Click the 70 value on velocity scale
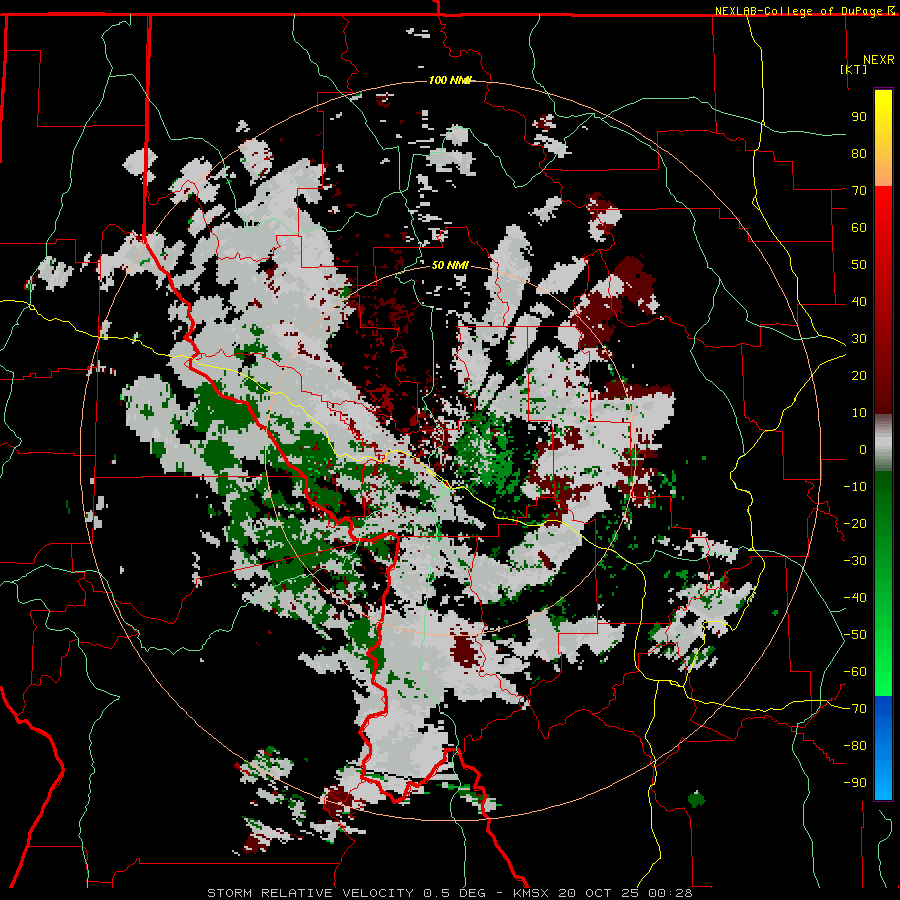This screenshot has width=900, height=900. pos(859,191)
